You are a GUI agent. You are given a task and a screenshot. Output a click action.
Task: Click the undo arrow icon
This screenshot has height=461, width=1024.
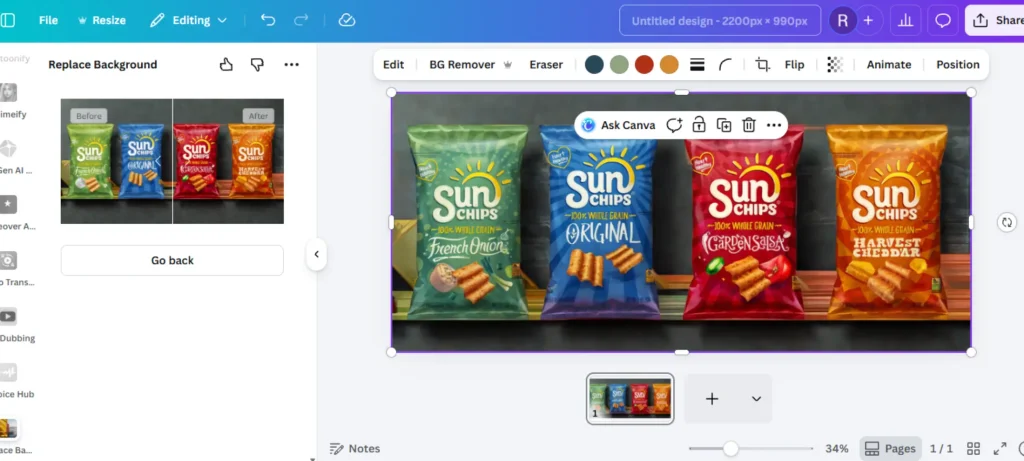(268, 20)
